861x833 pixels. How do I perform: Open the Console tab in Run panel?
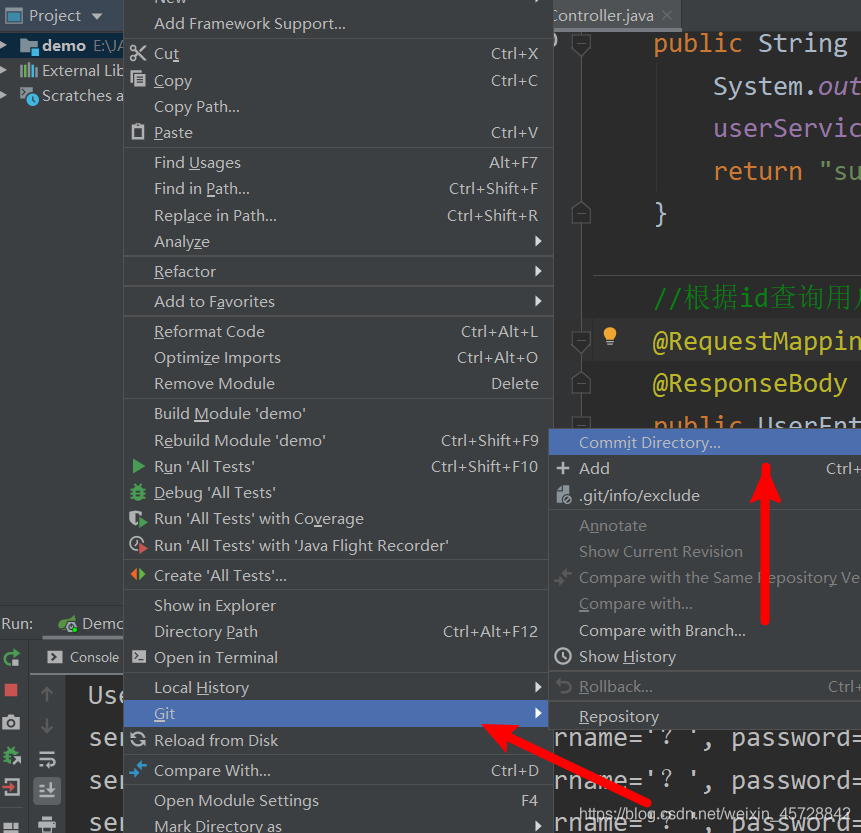[x=83, y=657]
